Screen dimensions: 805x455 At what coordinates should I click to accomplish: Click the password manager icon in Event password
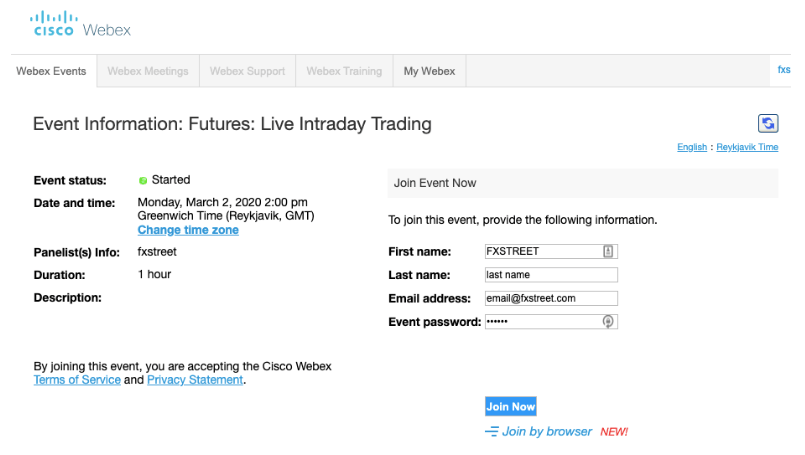tap(608, 321)
